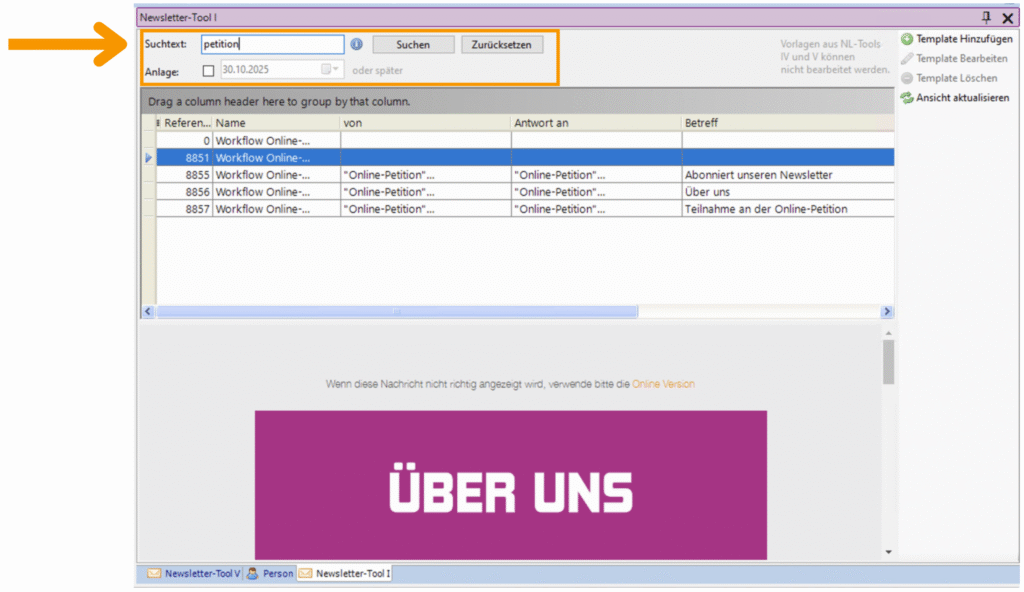Refresh with the Ansicht aktualisieren arrows icon
Viewport: 1024px width, 592px height.
[907, 97]
